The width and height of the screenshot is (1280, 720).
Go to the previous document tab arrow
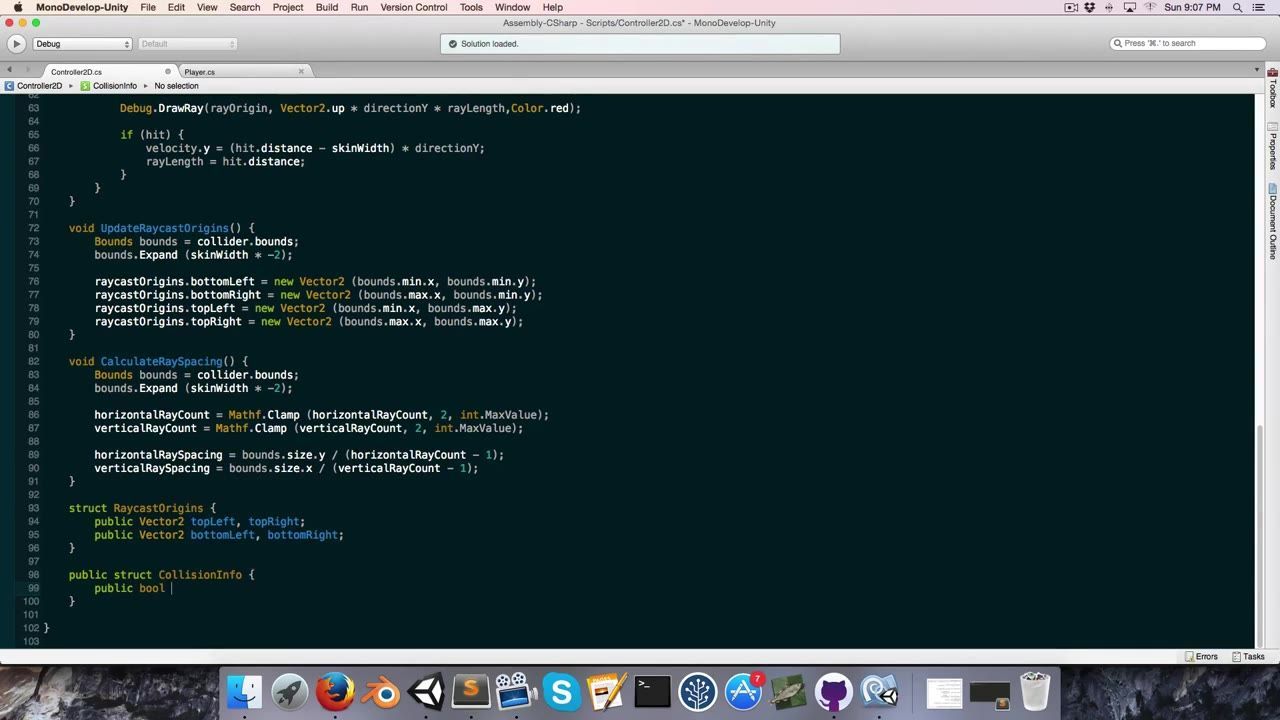[9, 70]
